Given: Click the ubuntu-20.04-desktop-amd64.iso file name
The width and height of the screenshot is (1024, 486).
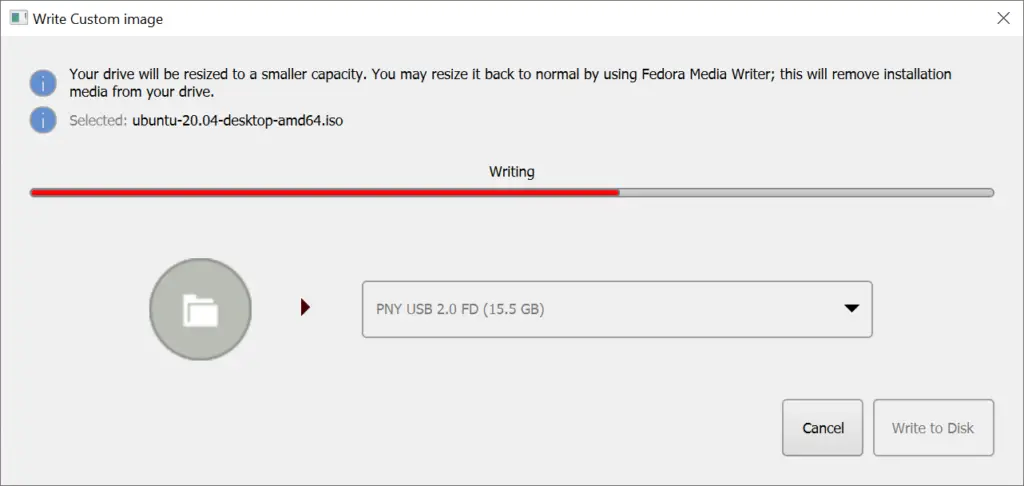Looking at the screenshot, I should pos(238,121).
